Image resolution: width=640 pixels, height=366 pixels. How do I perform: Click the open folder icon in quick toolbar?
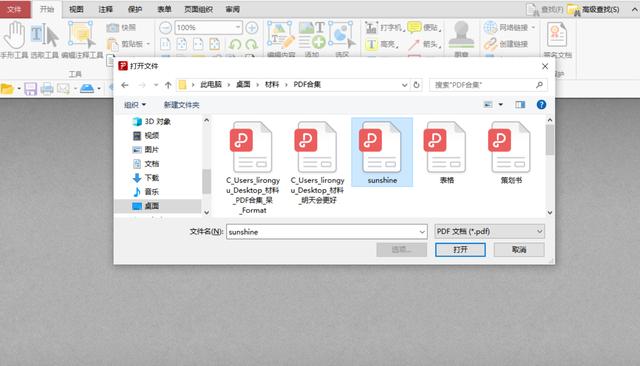coord(7,89)
